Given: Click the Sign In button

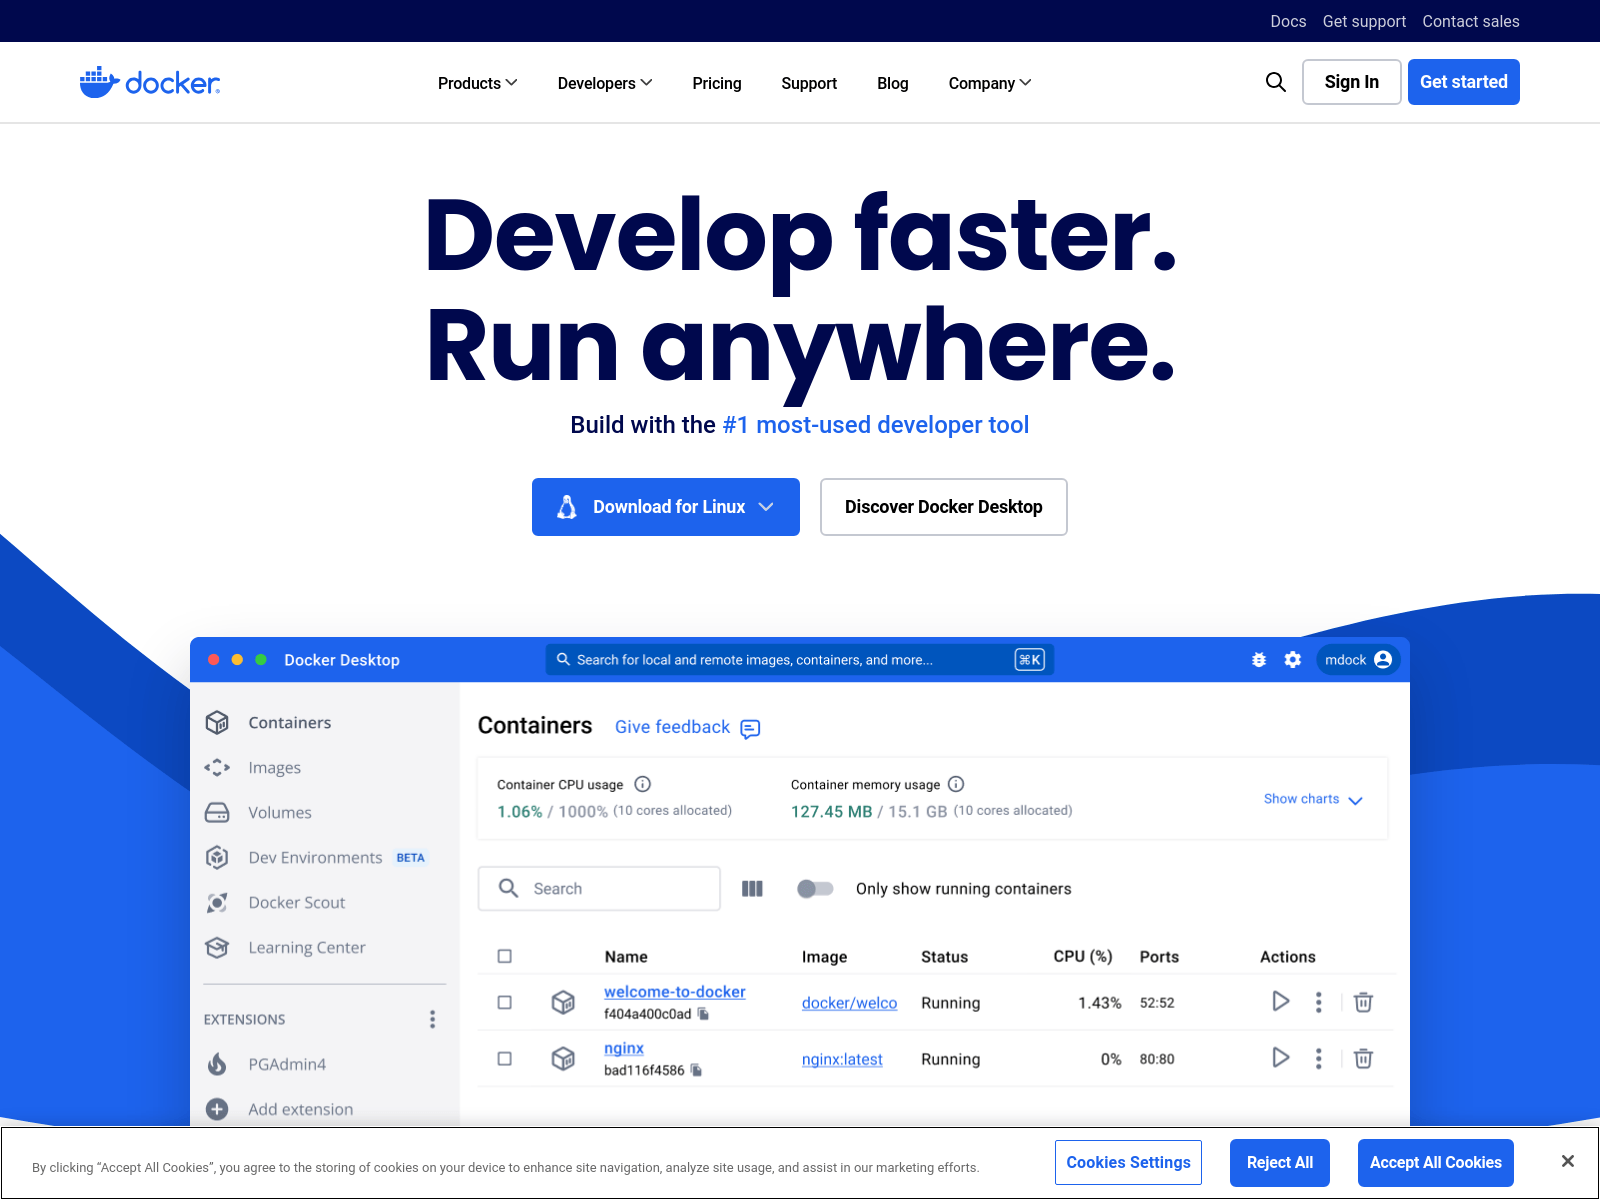Looking at the screenshot, I should 1352,82.
